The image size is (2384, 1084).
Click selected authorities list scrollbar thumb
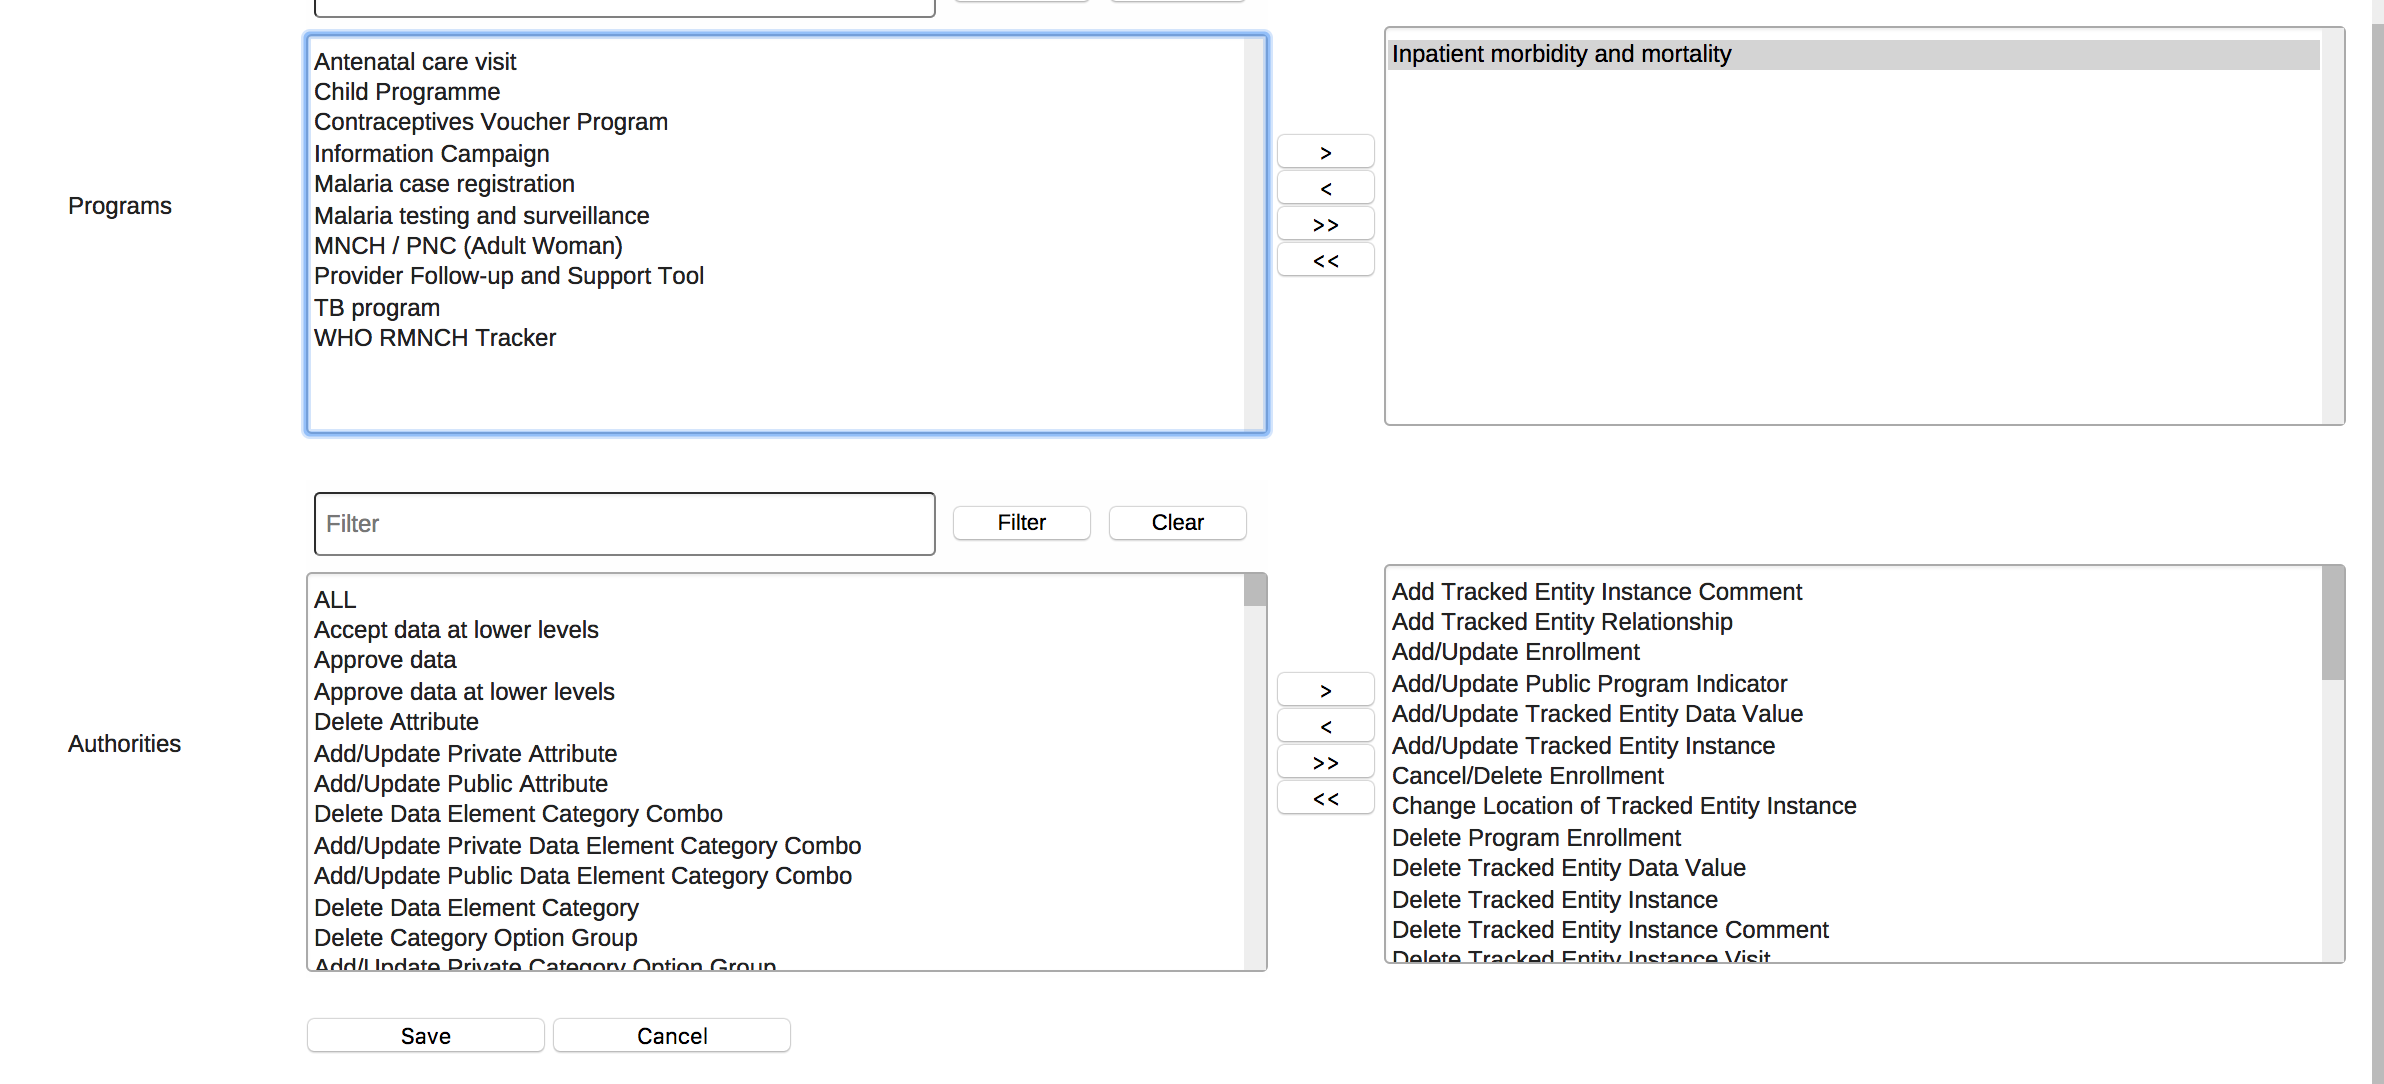(2332, 624)
